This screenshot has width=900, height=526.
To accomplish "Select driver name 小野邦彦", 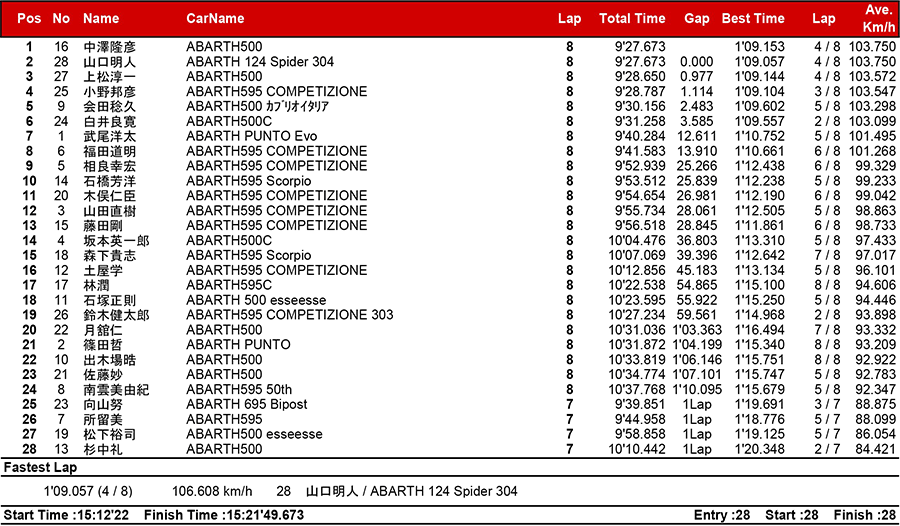I will [x=109, y=92].
